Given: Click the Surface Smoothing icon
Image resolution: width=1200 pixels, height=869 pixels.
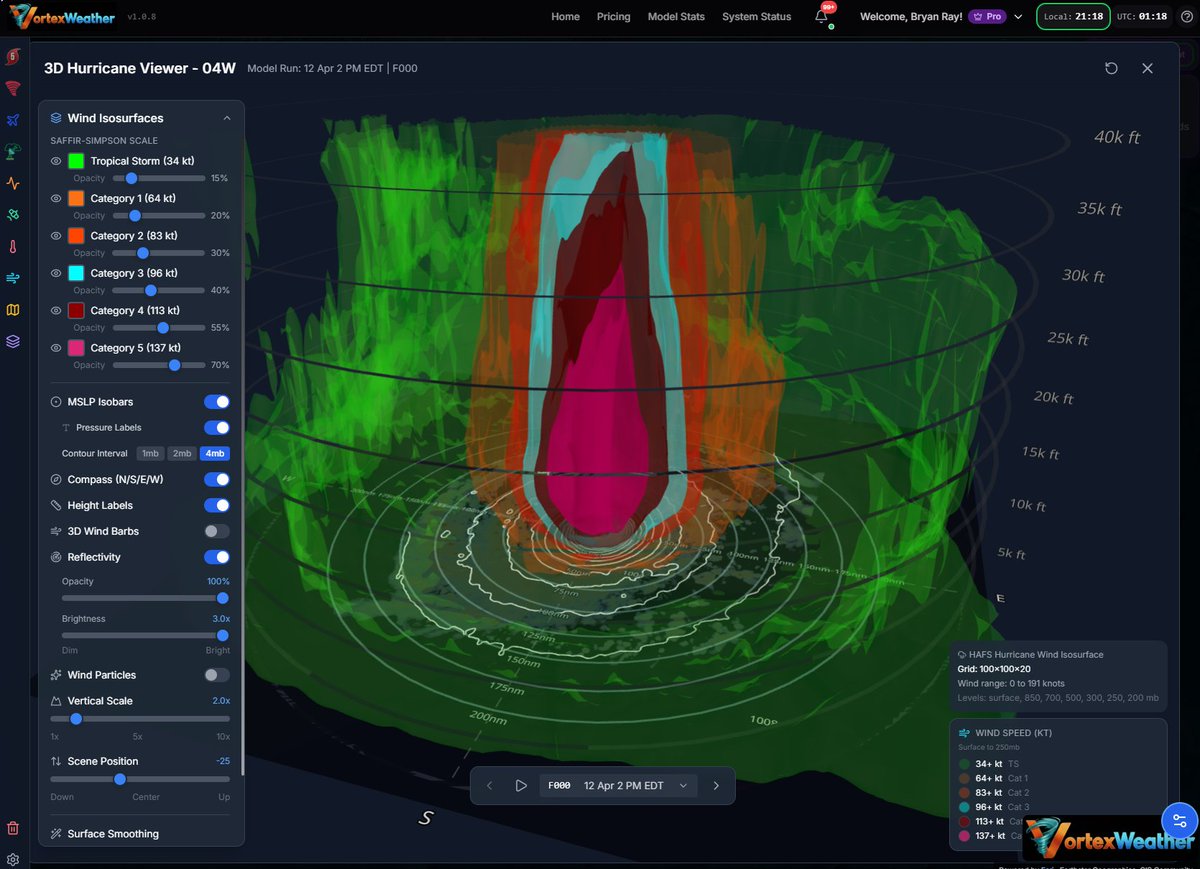Looking at the screenshot, I should [x=57, y=834].
